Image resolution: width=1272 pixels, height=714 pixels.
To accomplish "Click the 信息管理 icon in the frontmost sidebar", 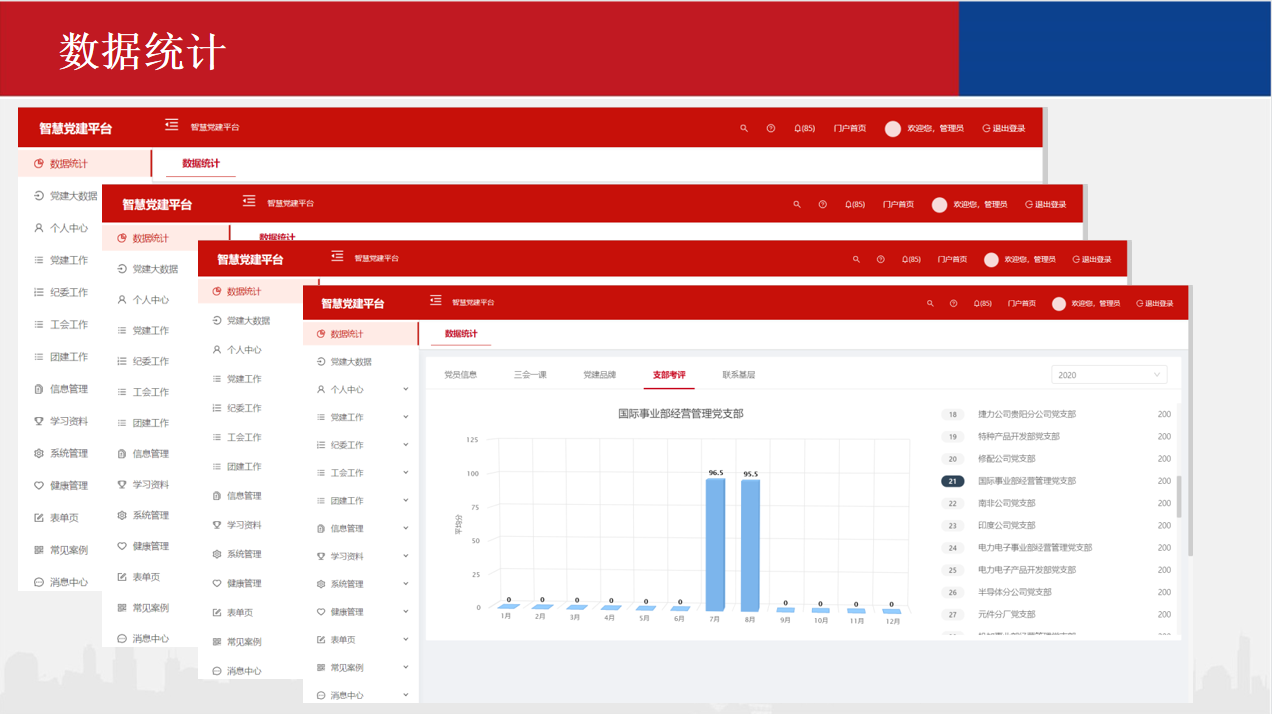I will point(321,528).
